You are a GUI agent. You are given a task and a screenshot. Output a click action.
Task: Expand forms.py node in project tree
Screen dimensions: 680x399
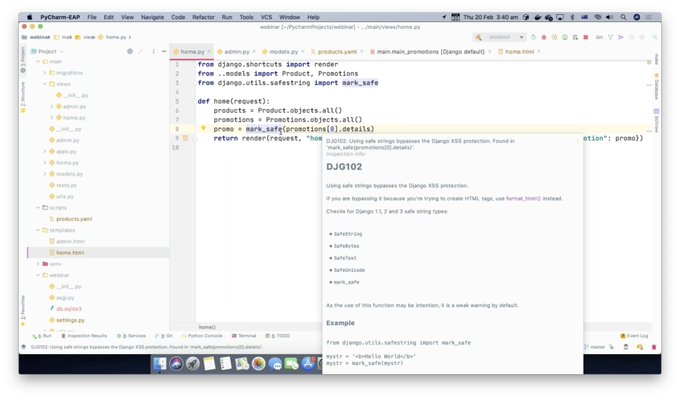click(45, 163)
